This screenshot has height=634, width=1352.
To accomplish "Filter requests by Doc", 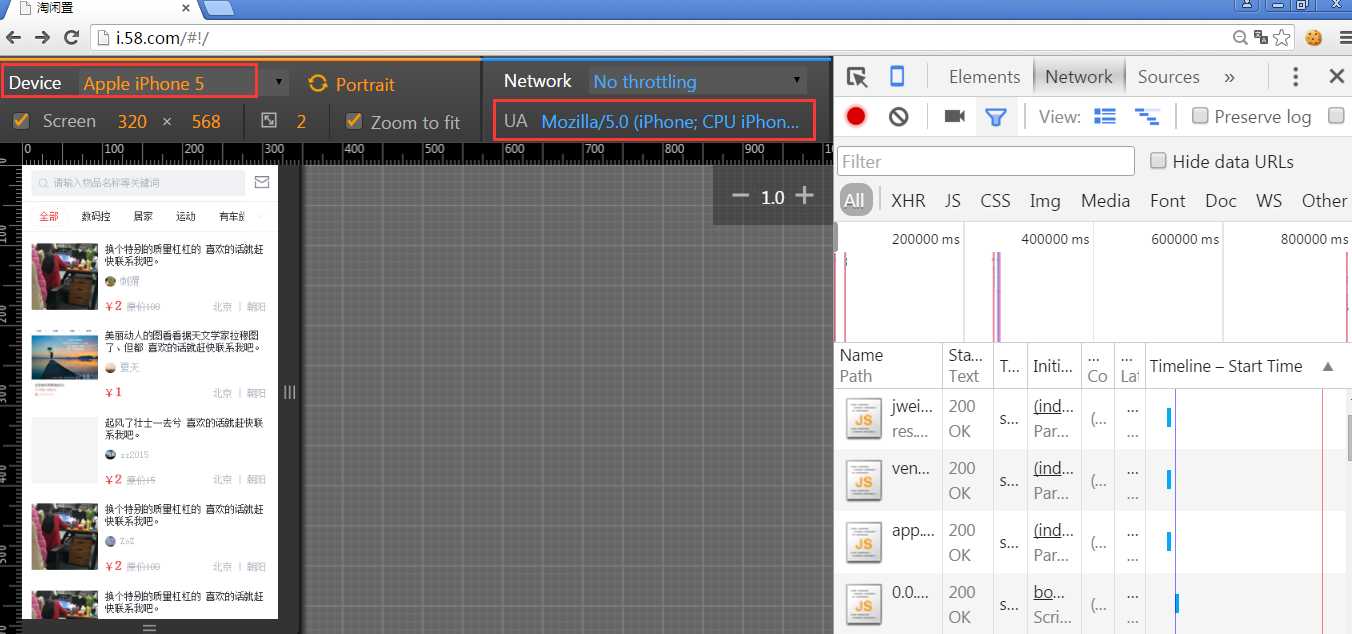I will point(1220,200).
